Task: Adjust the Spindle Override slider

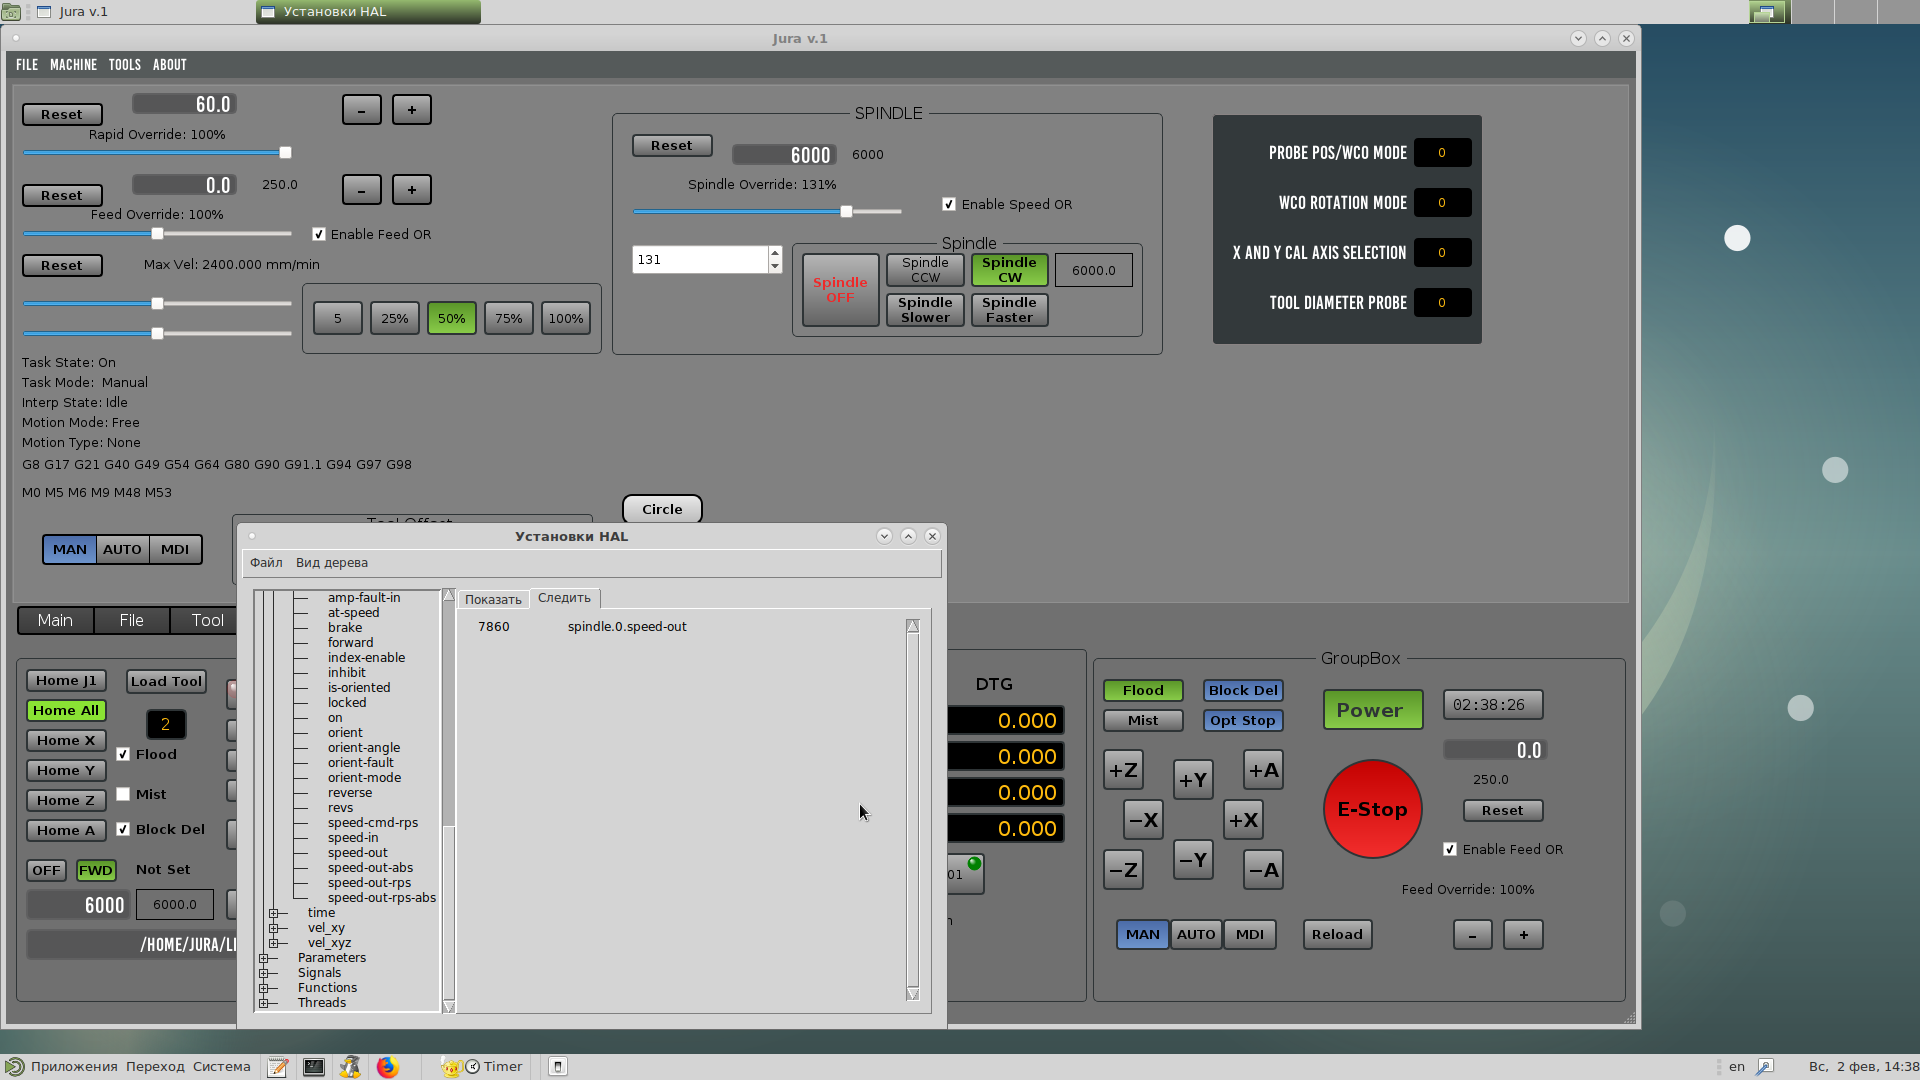Action: [767, 212]
